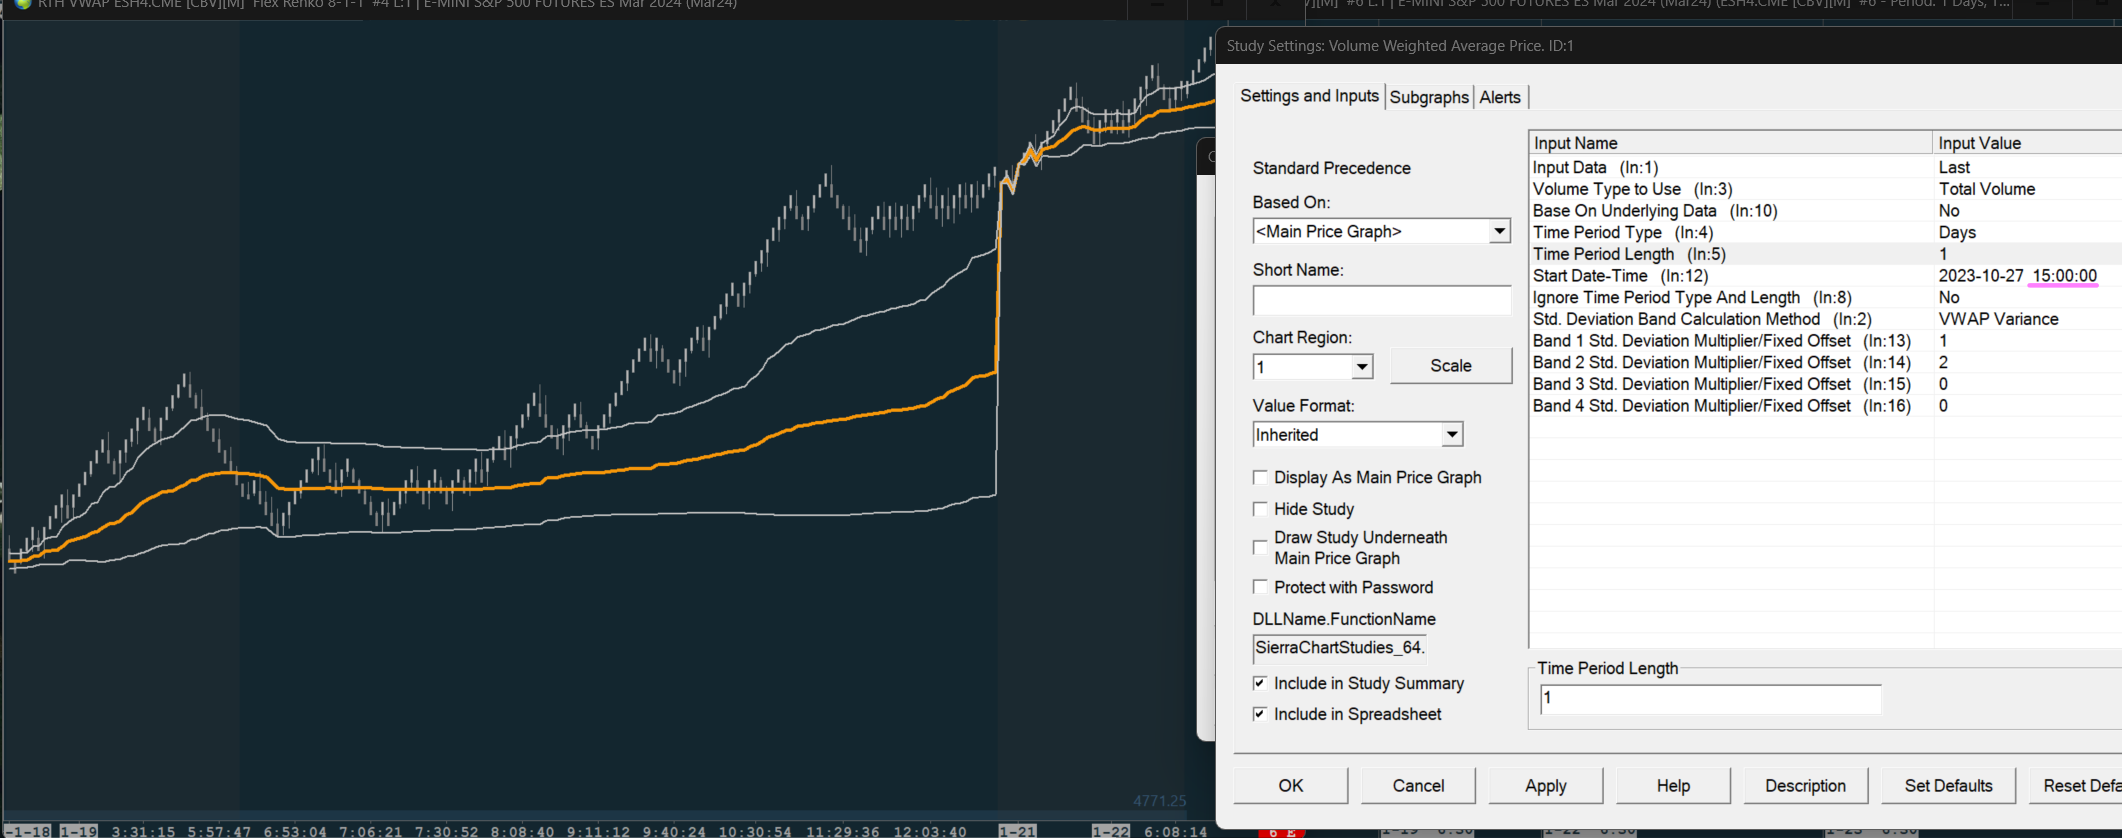The width and height of the screenshot is (2122, 838).
Task: Click the Set Defaults button
Action: pyautogui.click(x=1948, y=786)
